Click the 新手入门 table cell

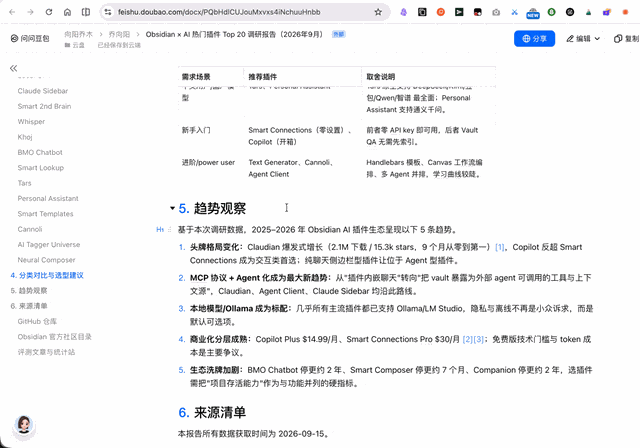click(x=196, y=130)
